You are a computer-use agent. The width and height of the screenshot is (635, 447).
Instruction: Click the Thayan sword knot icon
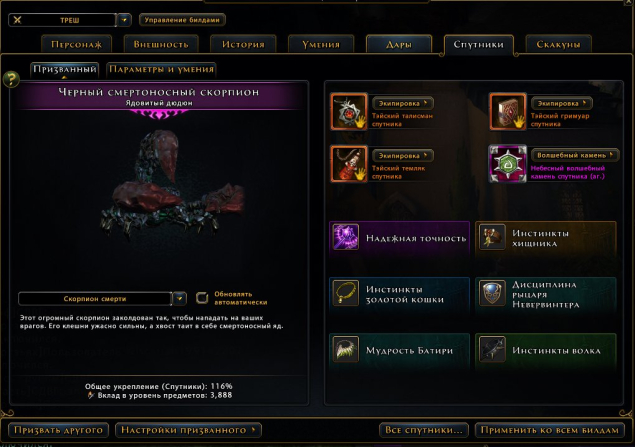tap(349, 164)
